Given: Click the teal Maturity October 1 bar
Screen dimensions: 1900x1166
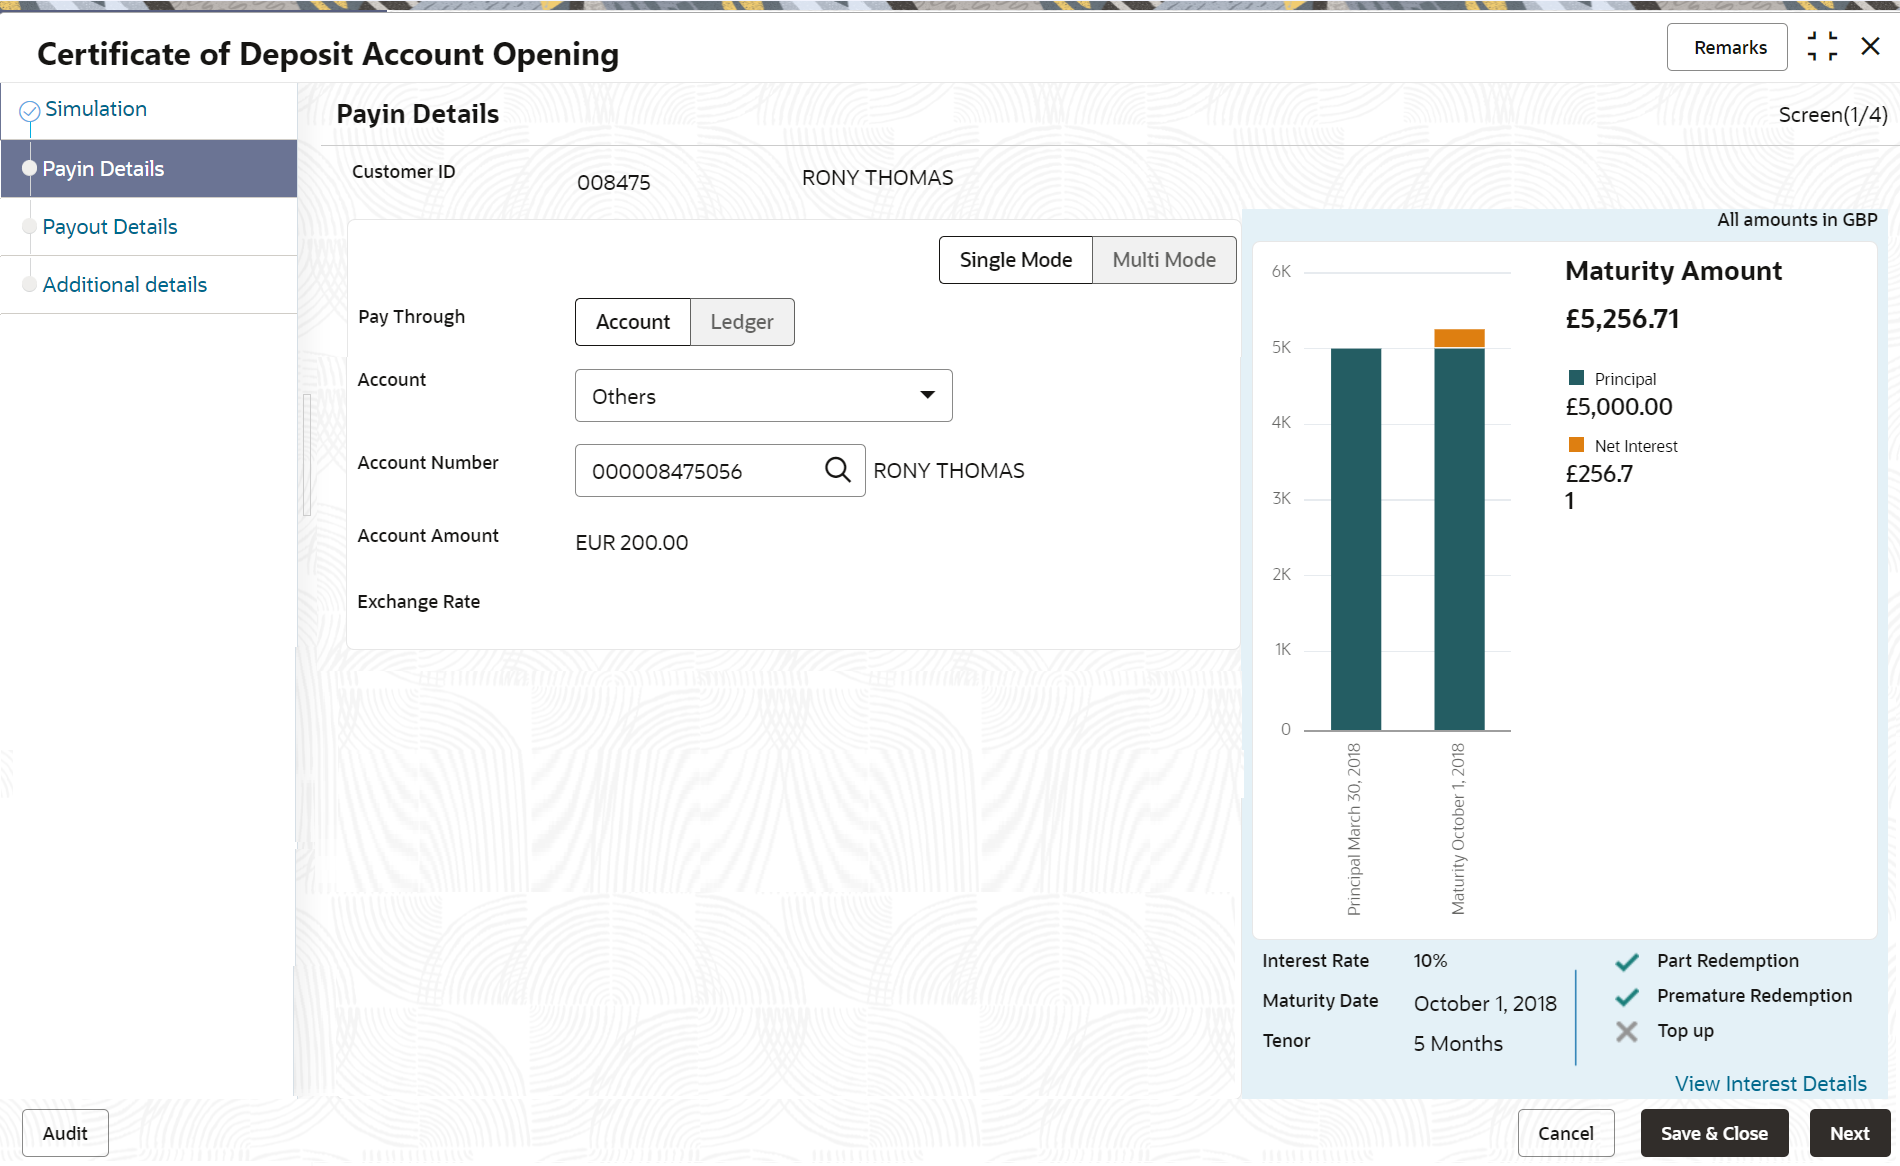Looking at the screenshot, I should pyautogui.click(x=1459, y=539).
